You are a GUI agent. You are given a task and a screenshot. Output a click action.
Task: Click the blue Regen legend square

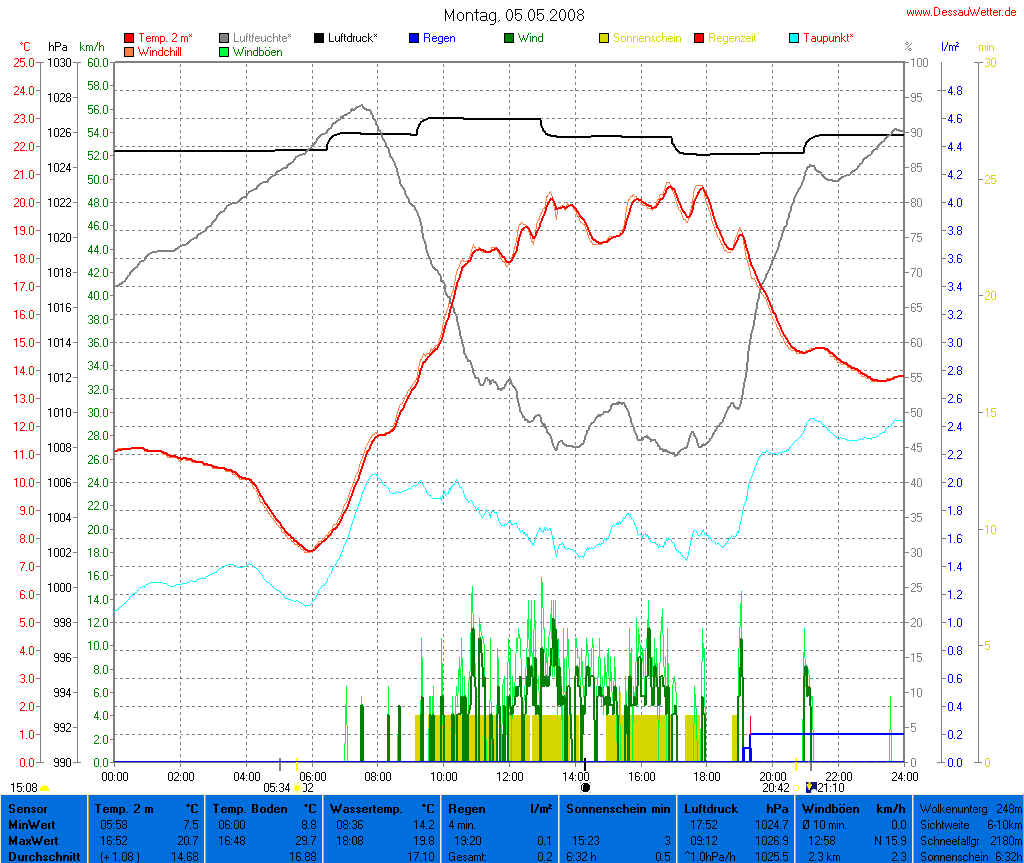point(414,38)
